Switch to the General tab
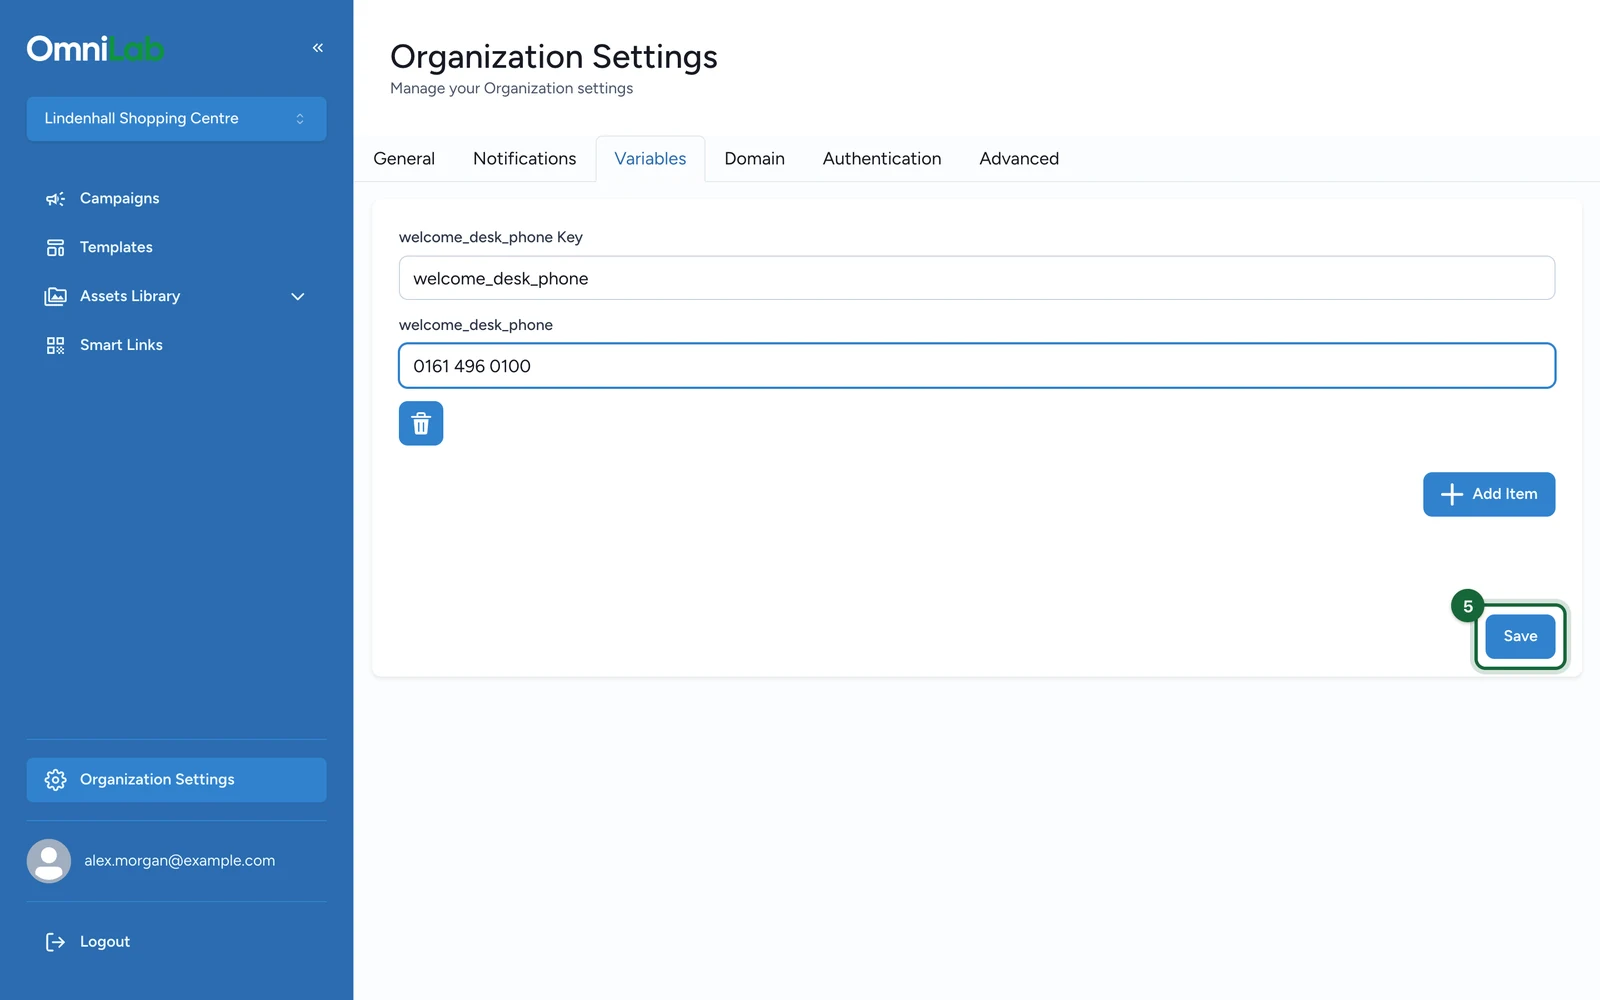 click(x=404, y=159)
